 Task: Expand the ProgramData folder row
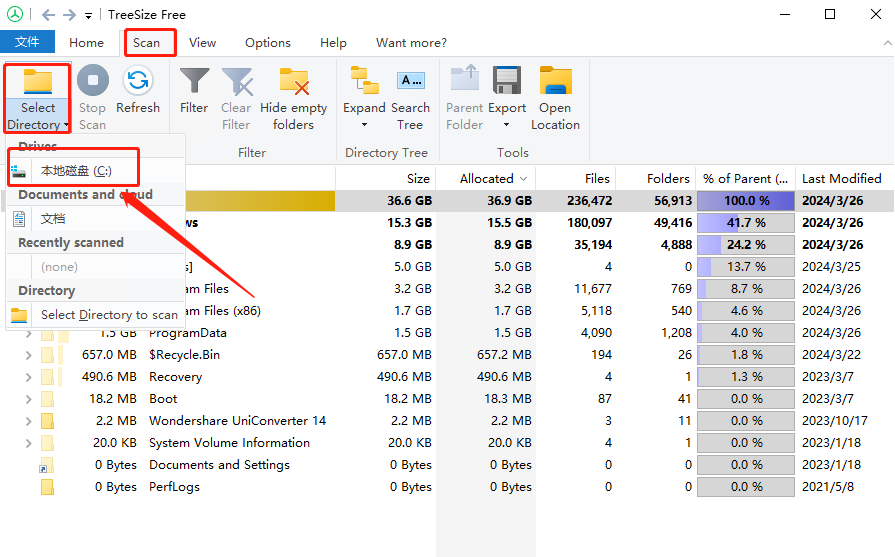pyautogui.click(x=28, y=333)
